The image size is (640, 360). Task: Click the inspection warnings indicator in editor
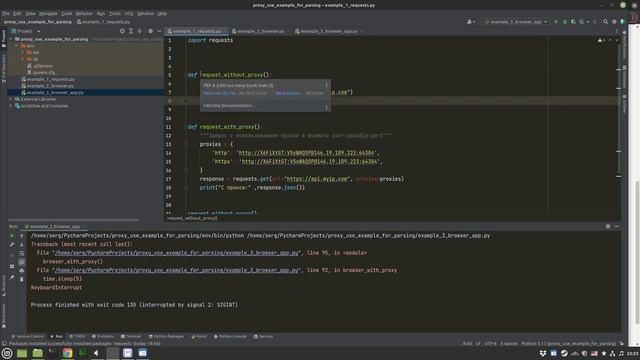(x=602, y=40)
